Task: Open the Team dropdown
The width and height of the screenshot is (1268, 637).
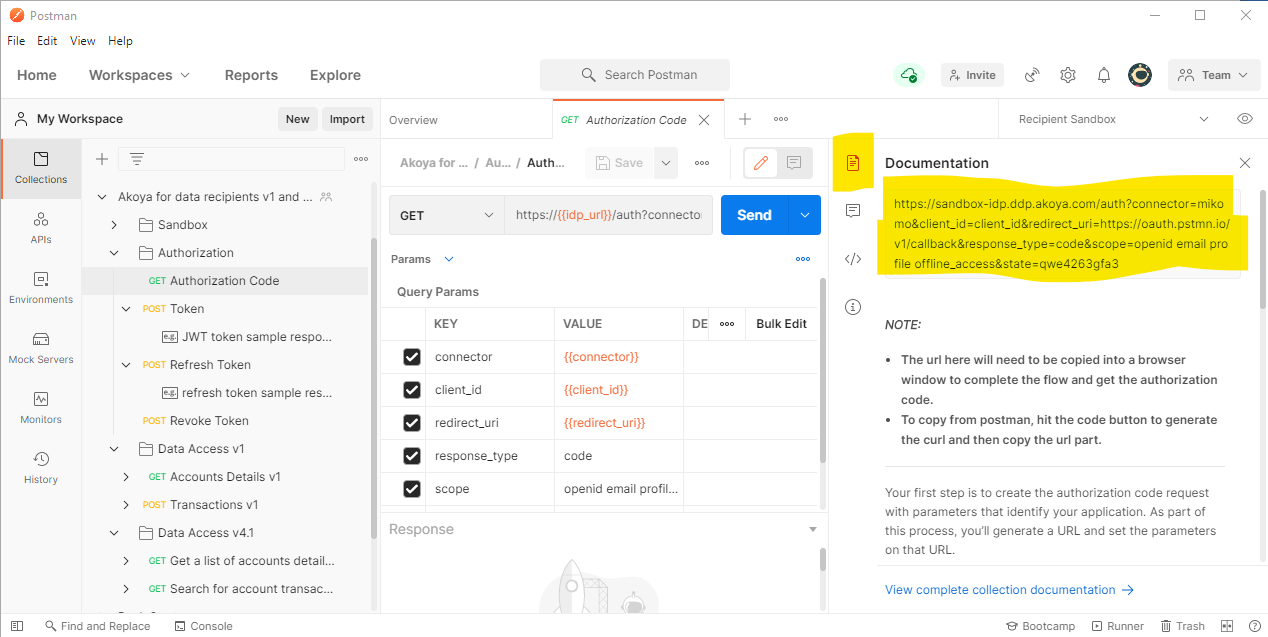Action: (x=1213, y=75)
